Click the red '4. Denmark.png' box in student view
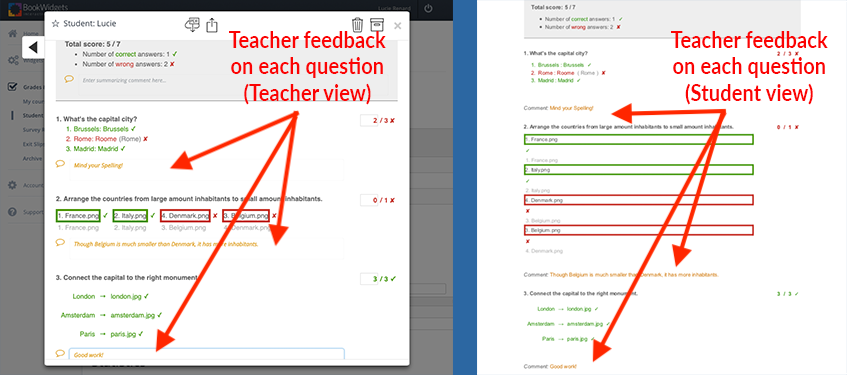This screenshot has height=375, width=847. tap(638, 200)
